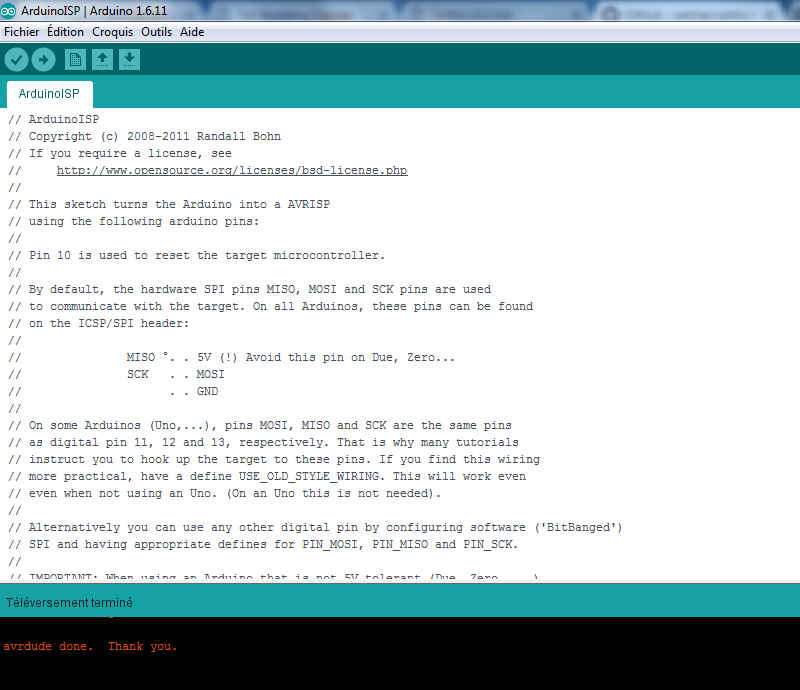Click window title 'ArduinoISP | Arduino 1.6.11'
The width and height of the screenshot is (800, 690).
94,11
